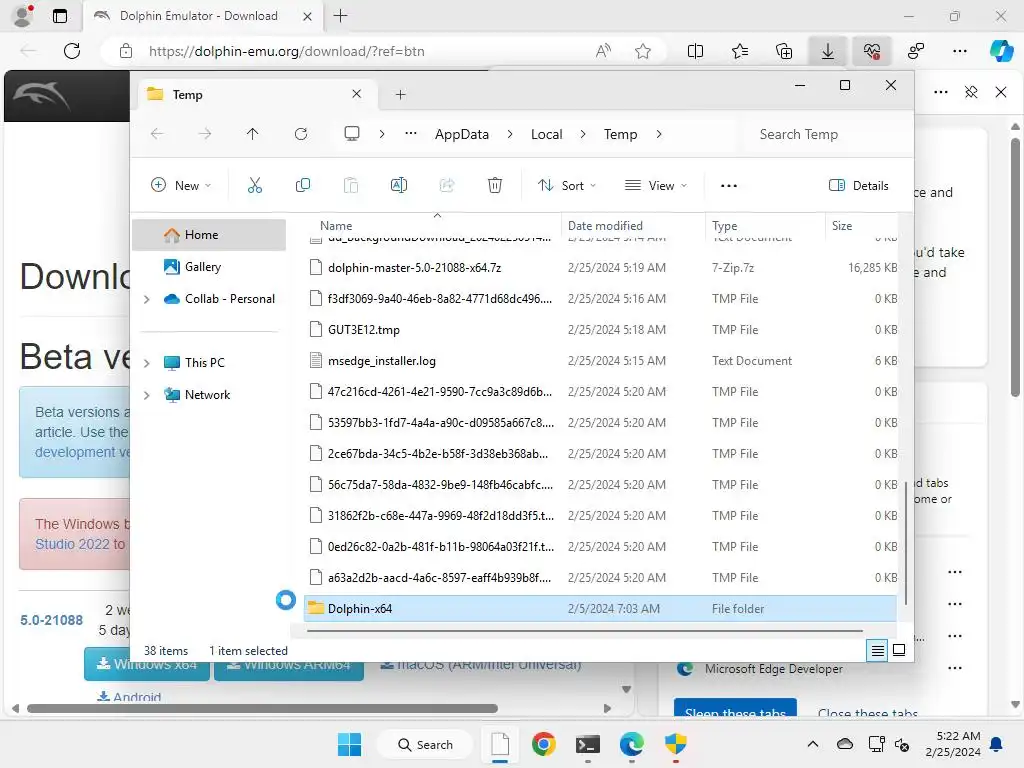Switch to large thumbnails view icon
Screen dimensions: 1024x768
click(x=899, y=650)
